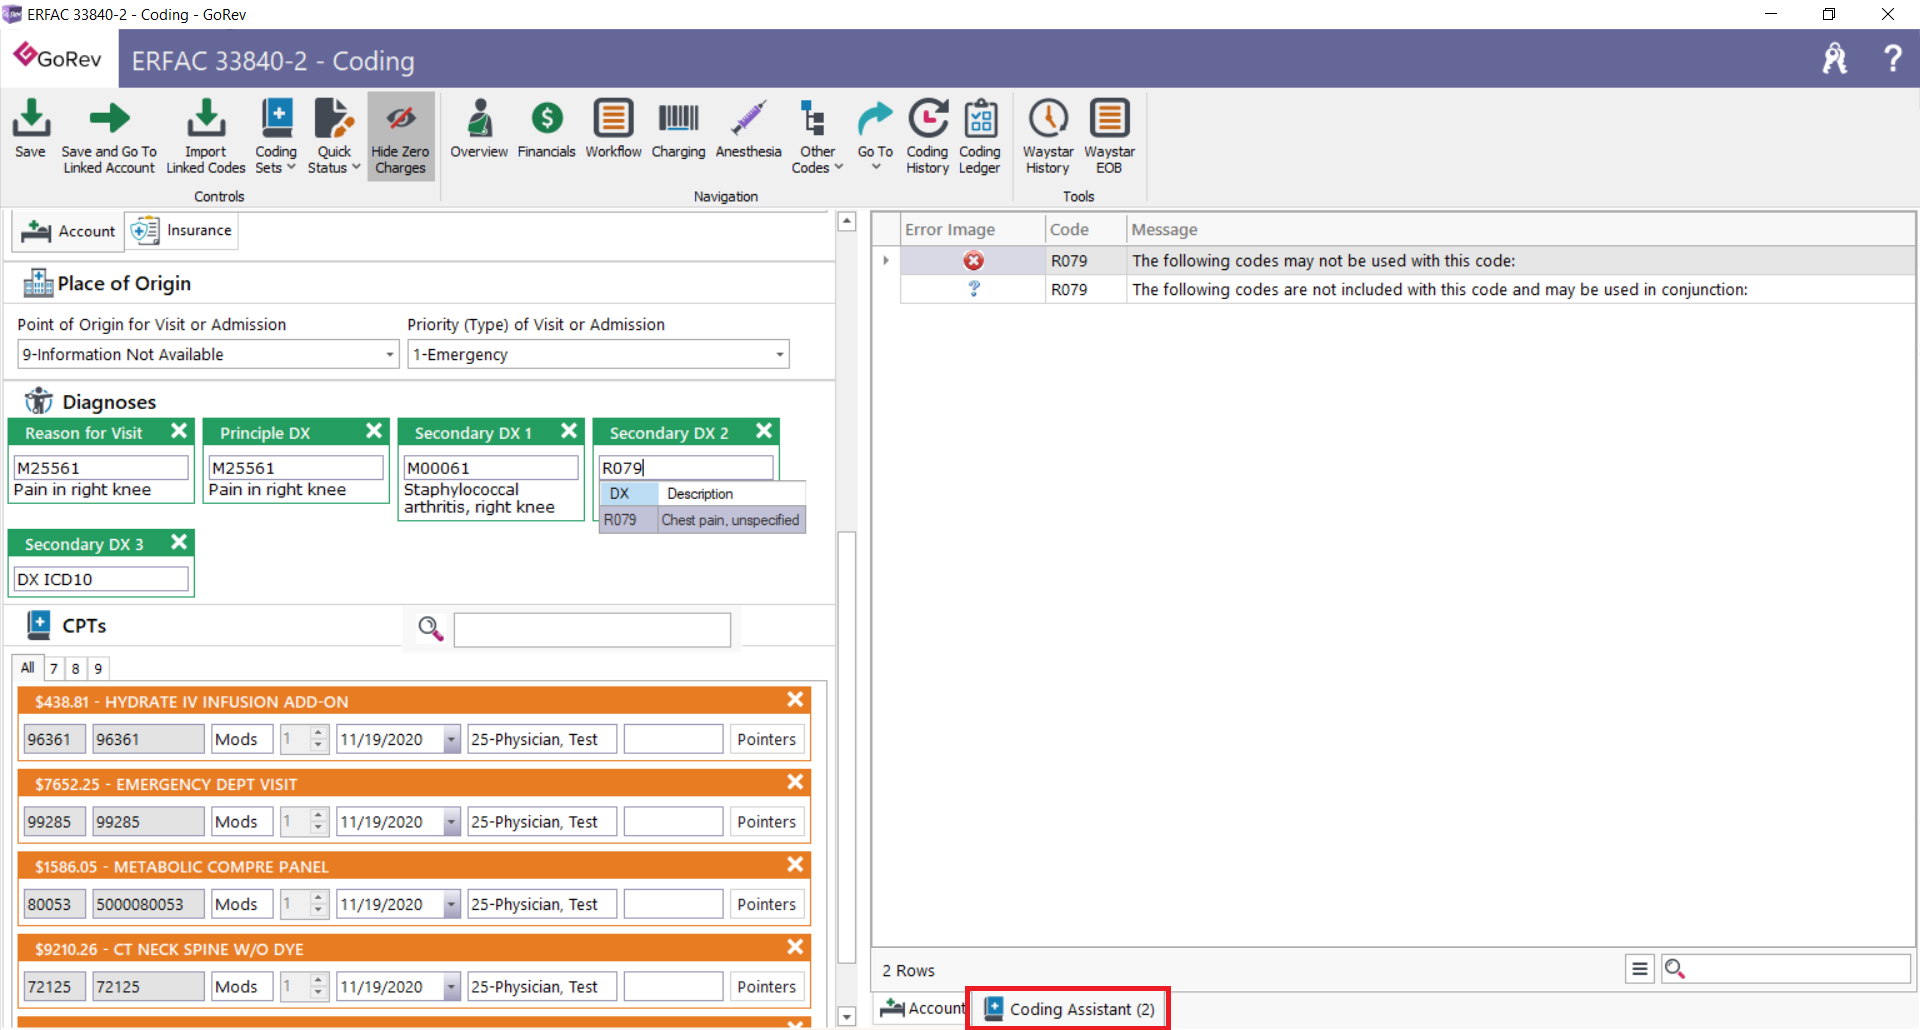Click the left panel vertical scrollbar

846,748
